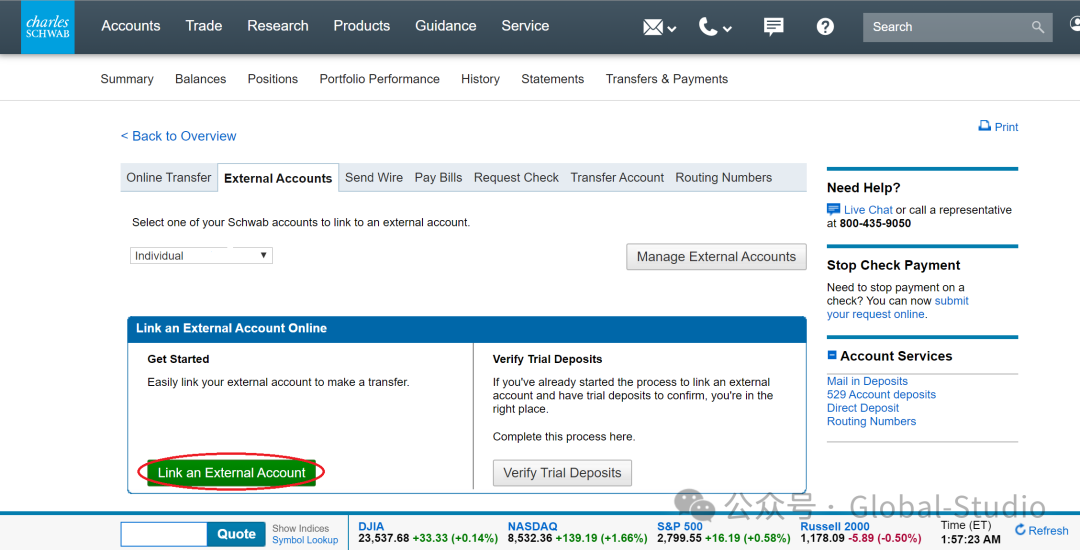Click the DJIA index link
Viewport: 1080px width, 550px height.
[x=371, y=527]
